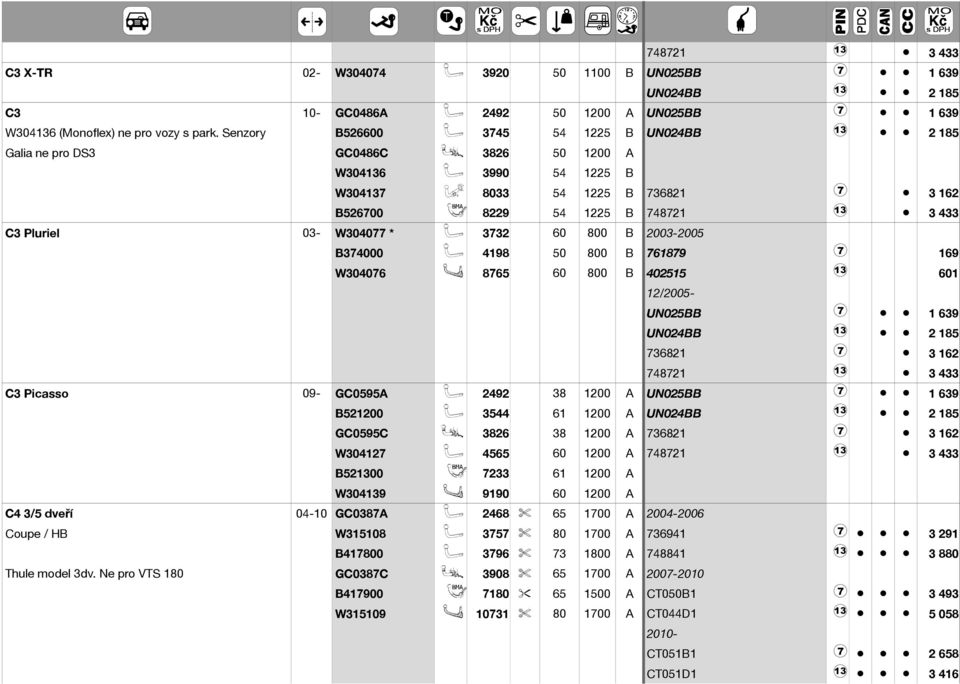Screen dimensions: 960x684
Task: Click the wiring price 5 058
Action: [943, 614]
